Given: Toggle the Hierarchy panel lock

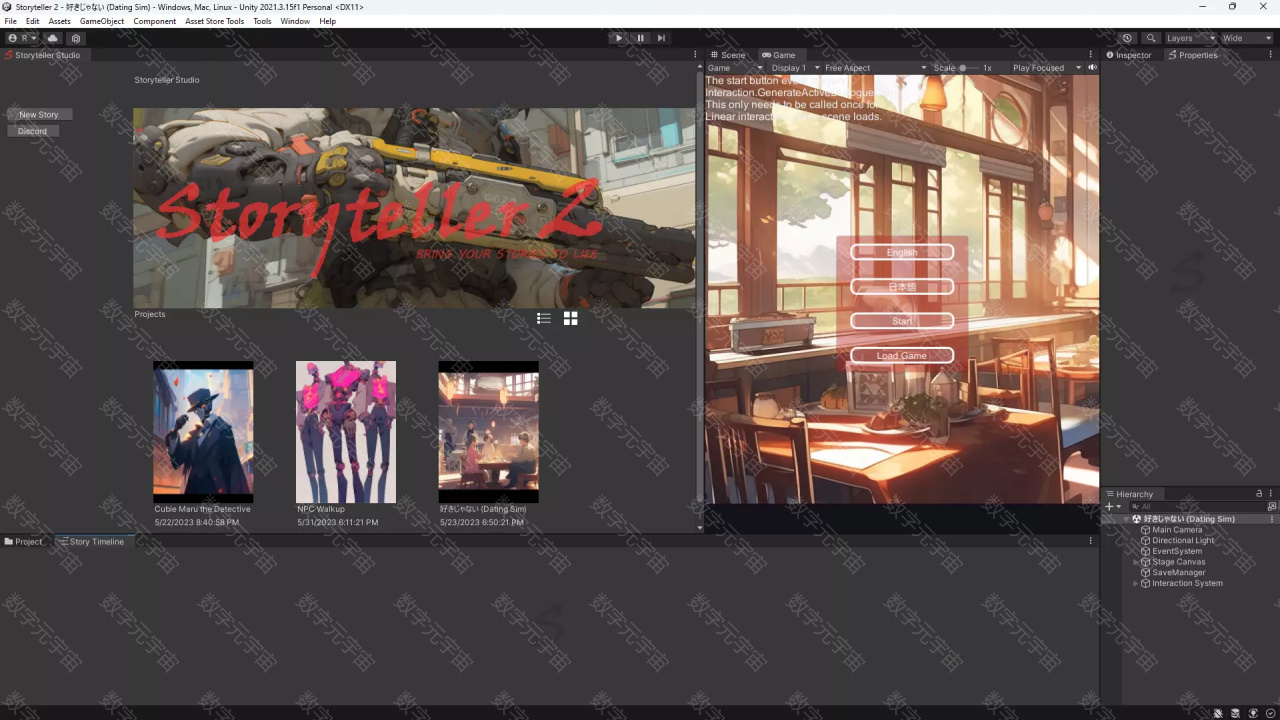Looking at the screenshot, I should point(1259,494).
